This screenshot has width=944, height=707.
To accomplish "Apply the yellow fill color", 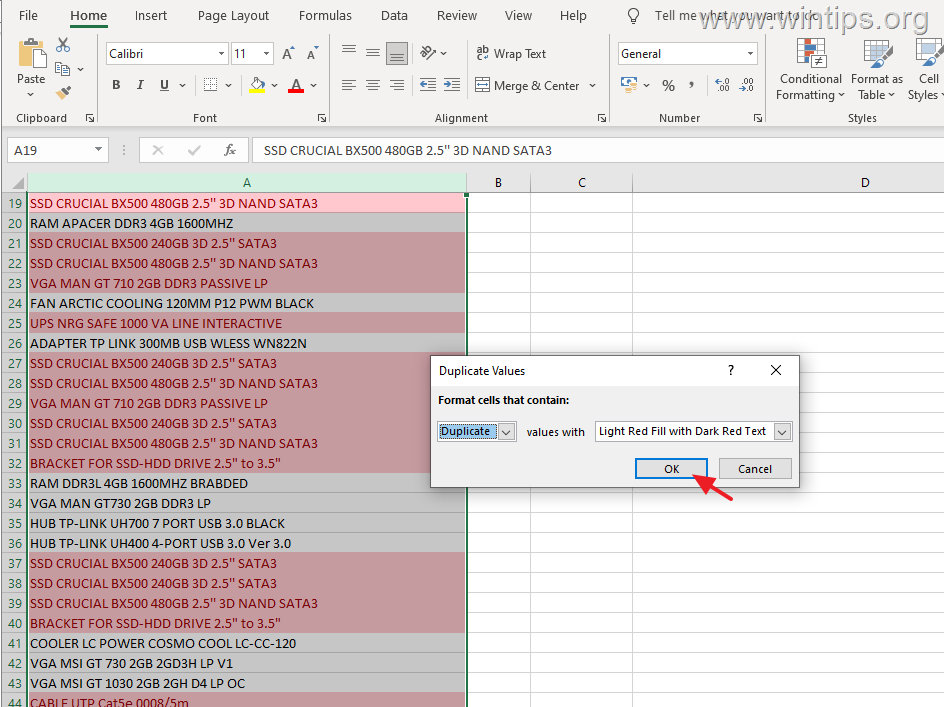I will click(x=258, y=85).
